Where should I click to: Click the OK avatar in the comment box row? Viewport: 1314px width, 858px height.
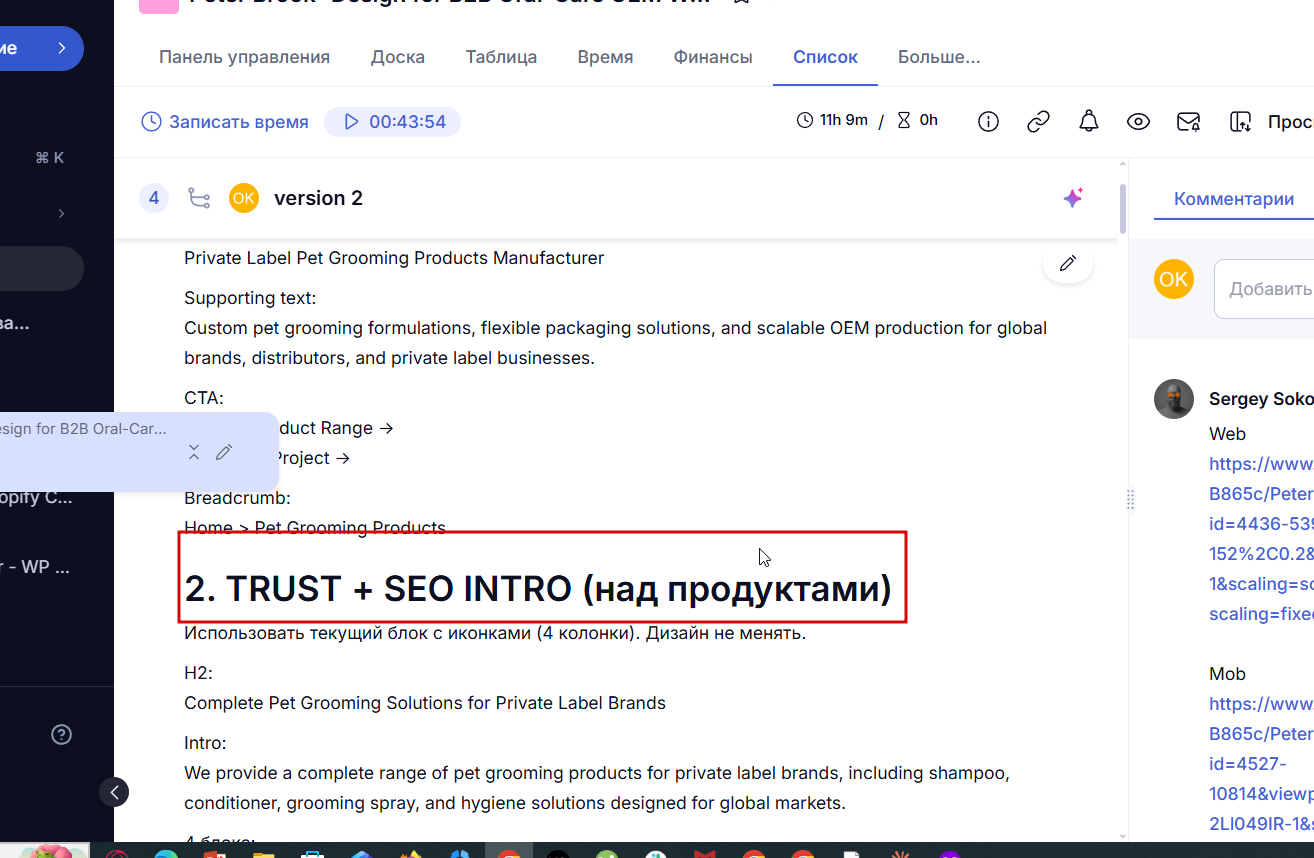[1174, 279]
